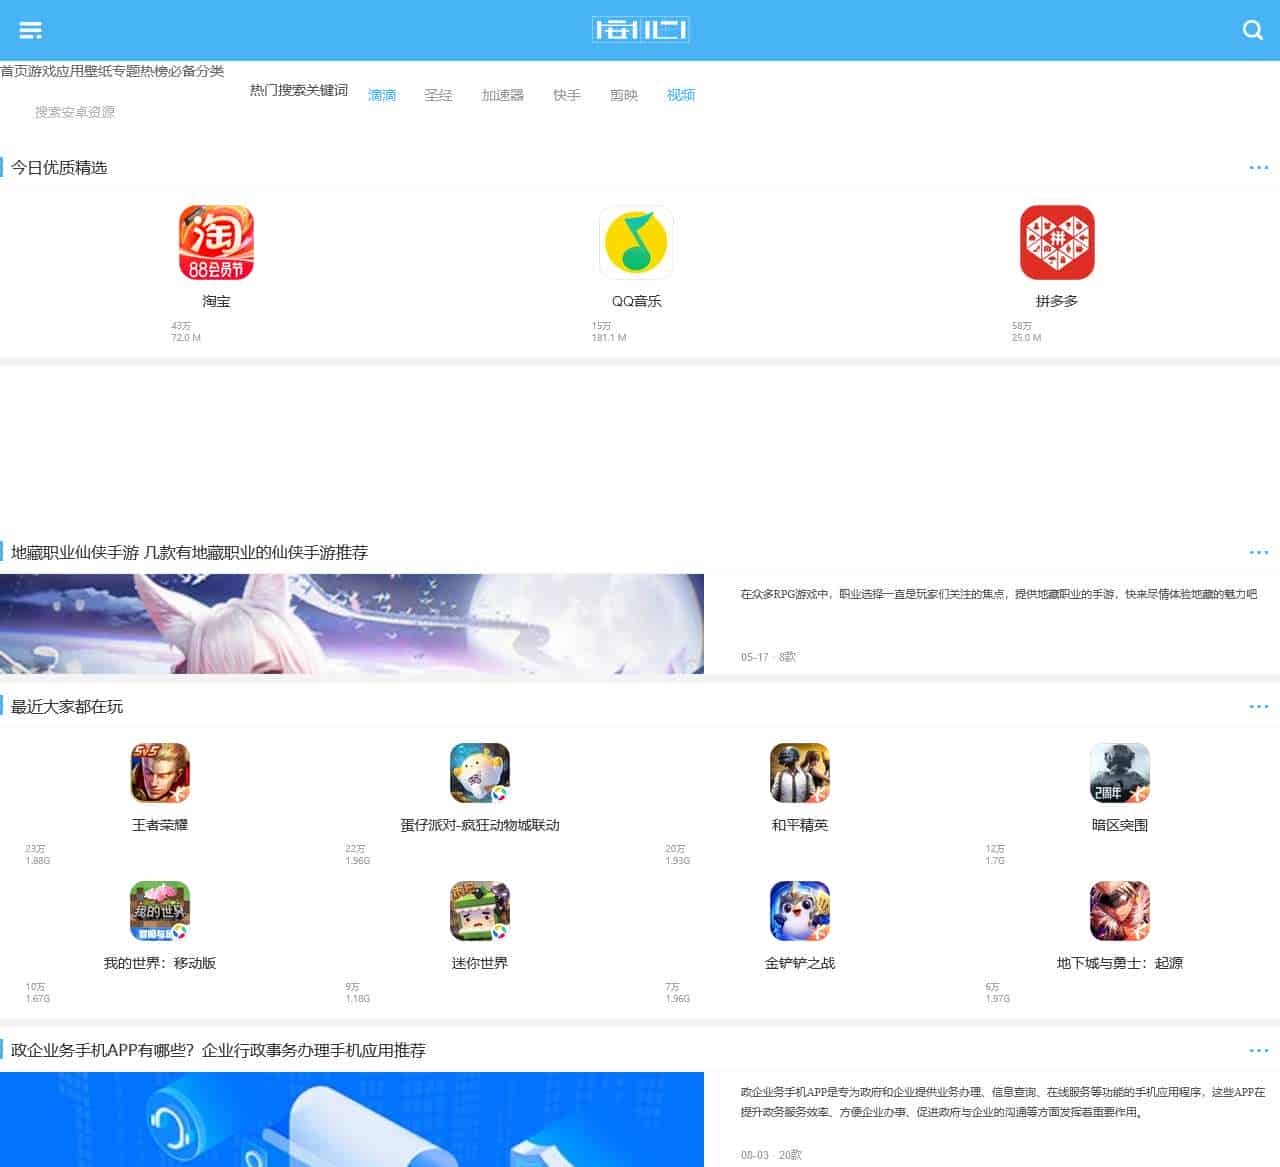Click the 08-03 · 20款 article date
This screenshot has height=1167, width=1280.
771,1155
